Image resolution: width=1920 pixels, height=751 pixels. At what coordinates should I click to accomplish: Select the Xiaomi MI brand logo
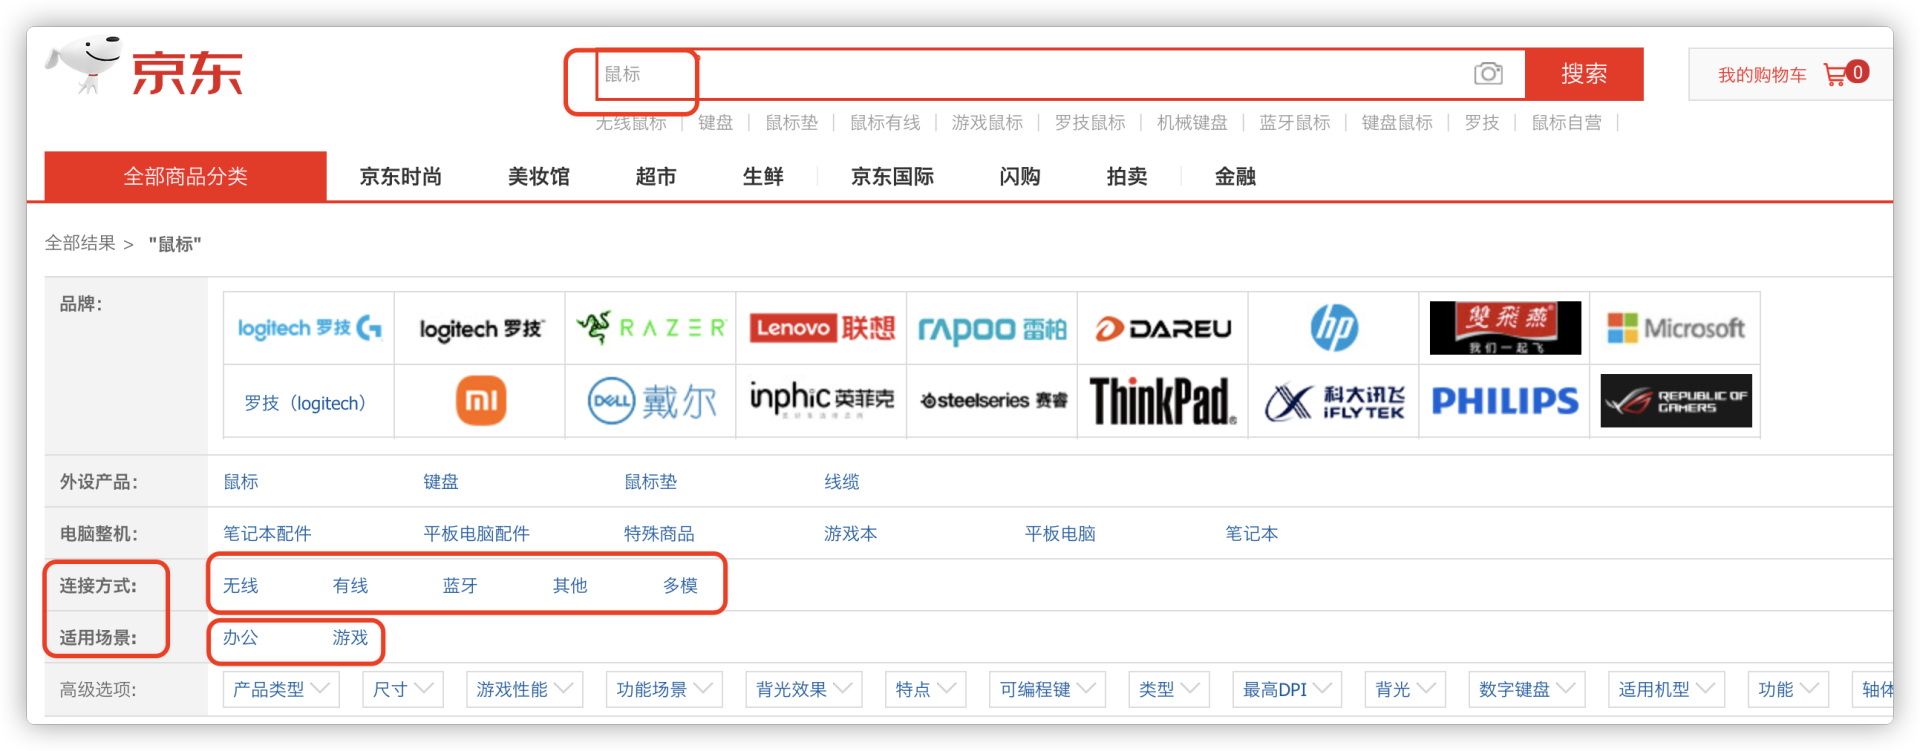480,401
